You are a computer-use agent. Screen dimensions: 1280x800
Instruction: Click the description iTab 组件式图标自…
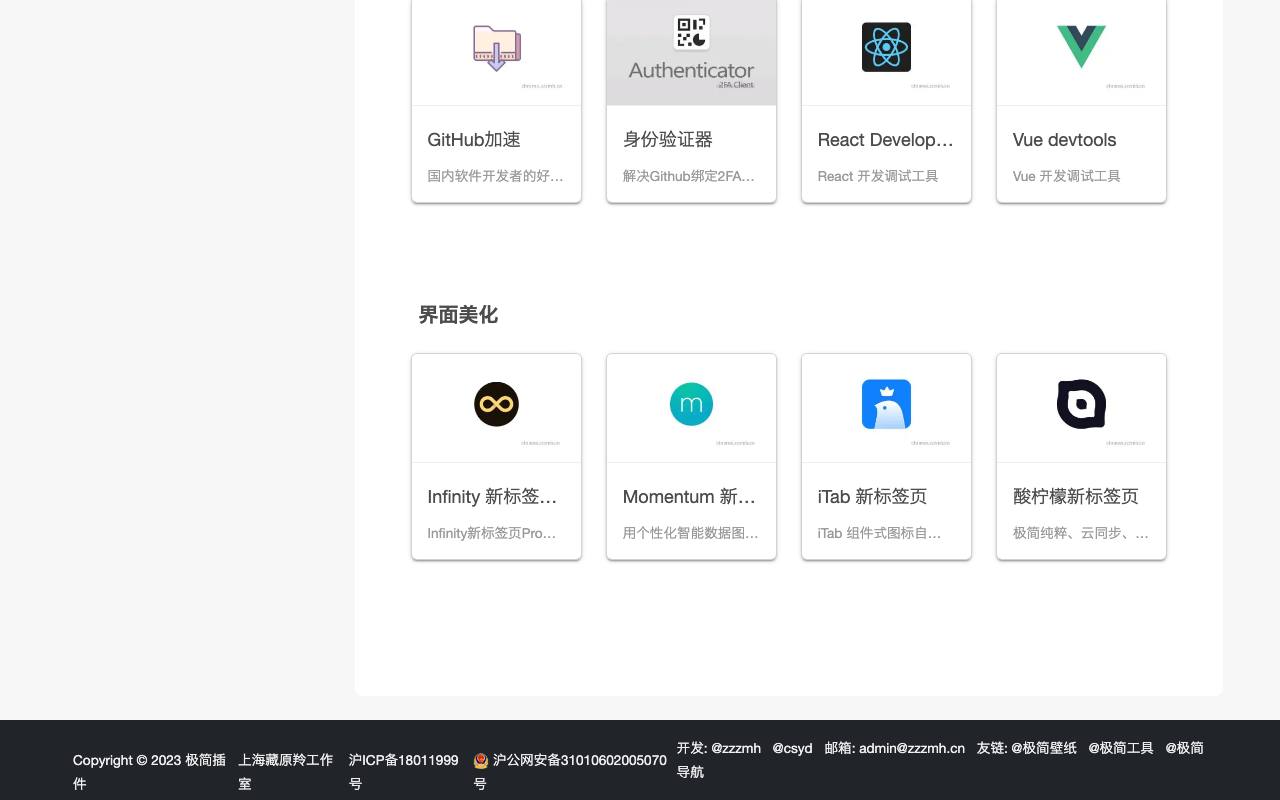(x=879, y=533)
